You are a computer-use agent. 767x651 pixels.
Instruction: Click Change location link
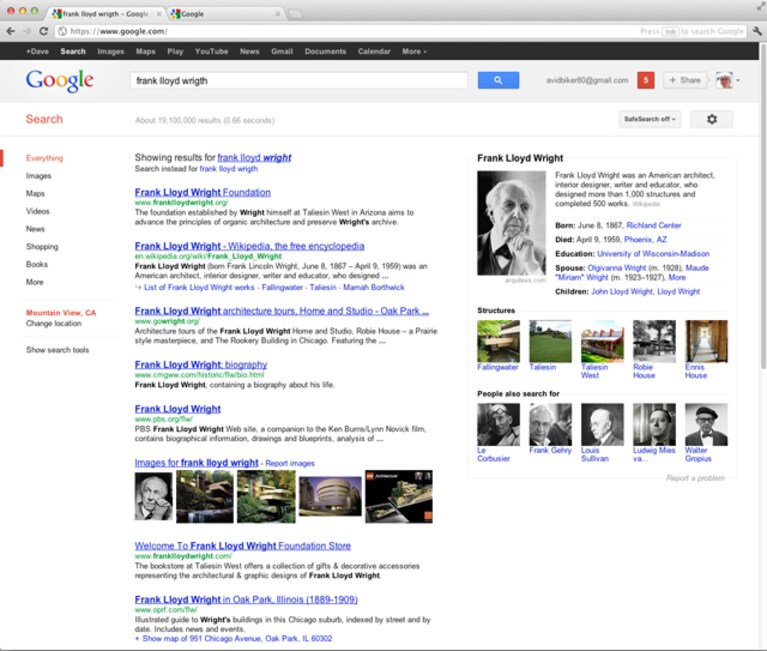coord(54,323)
